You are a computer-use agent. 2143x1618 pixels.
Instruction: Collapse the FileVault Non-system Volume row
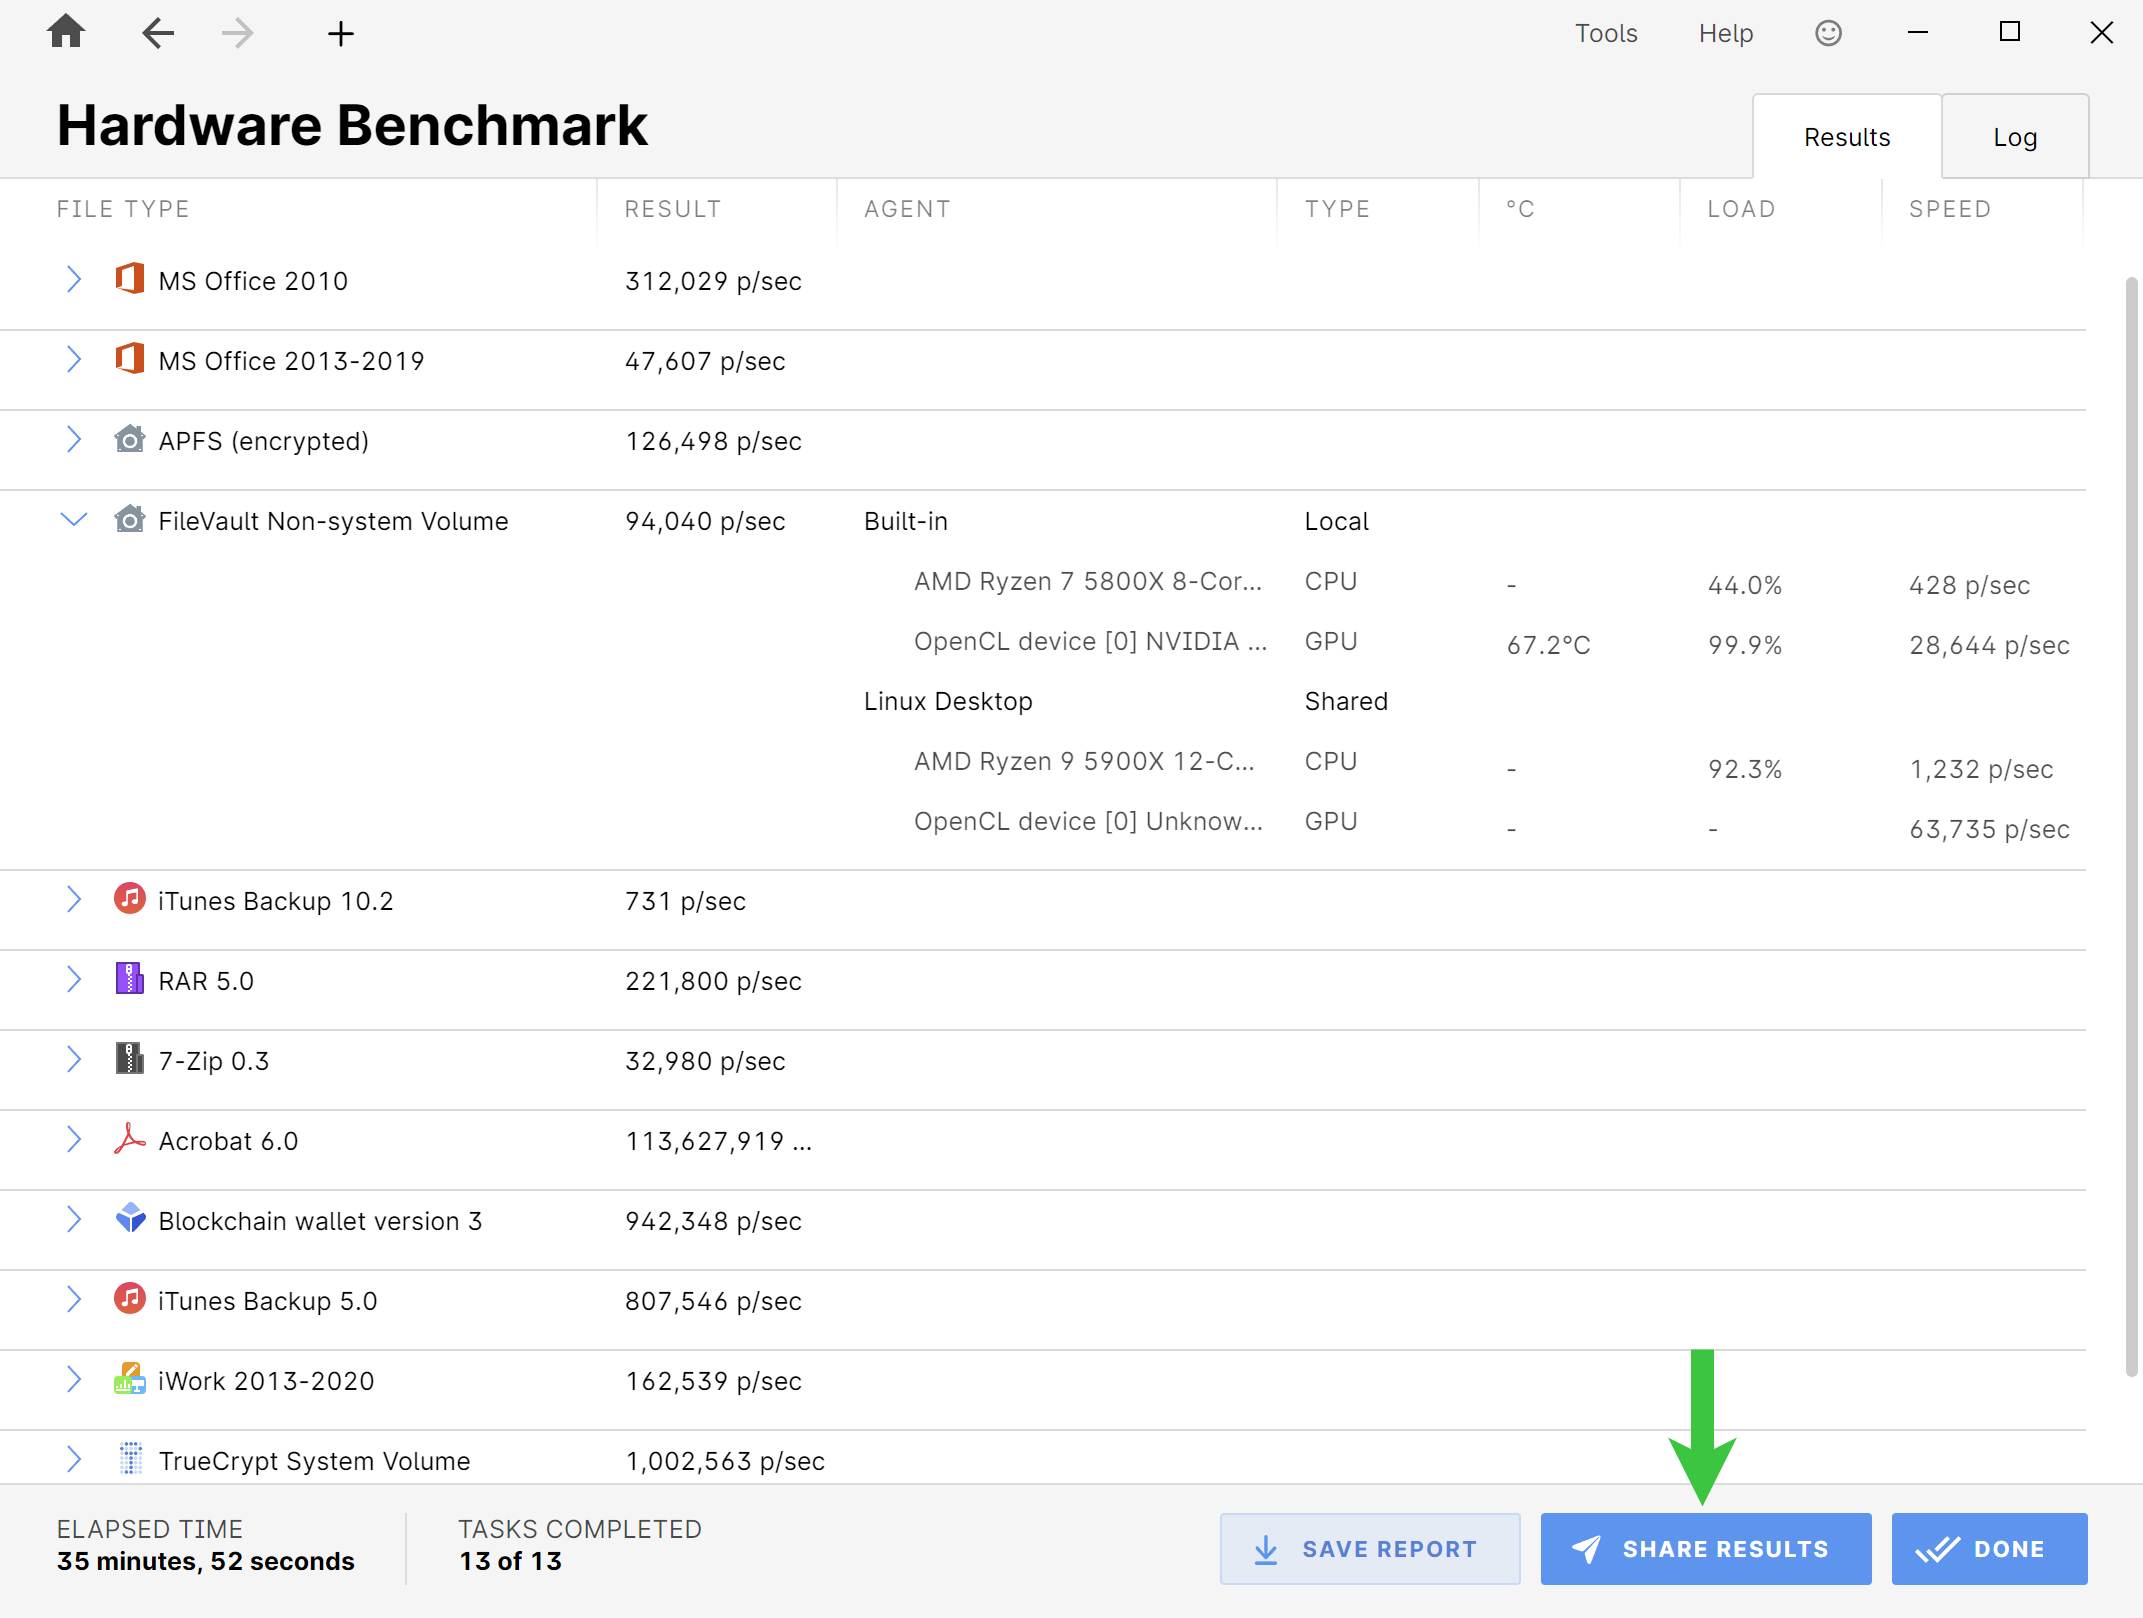74,519
